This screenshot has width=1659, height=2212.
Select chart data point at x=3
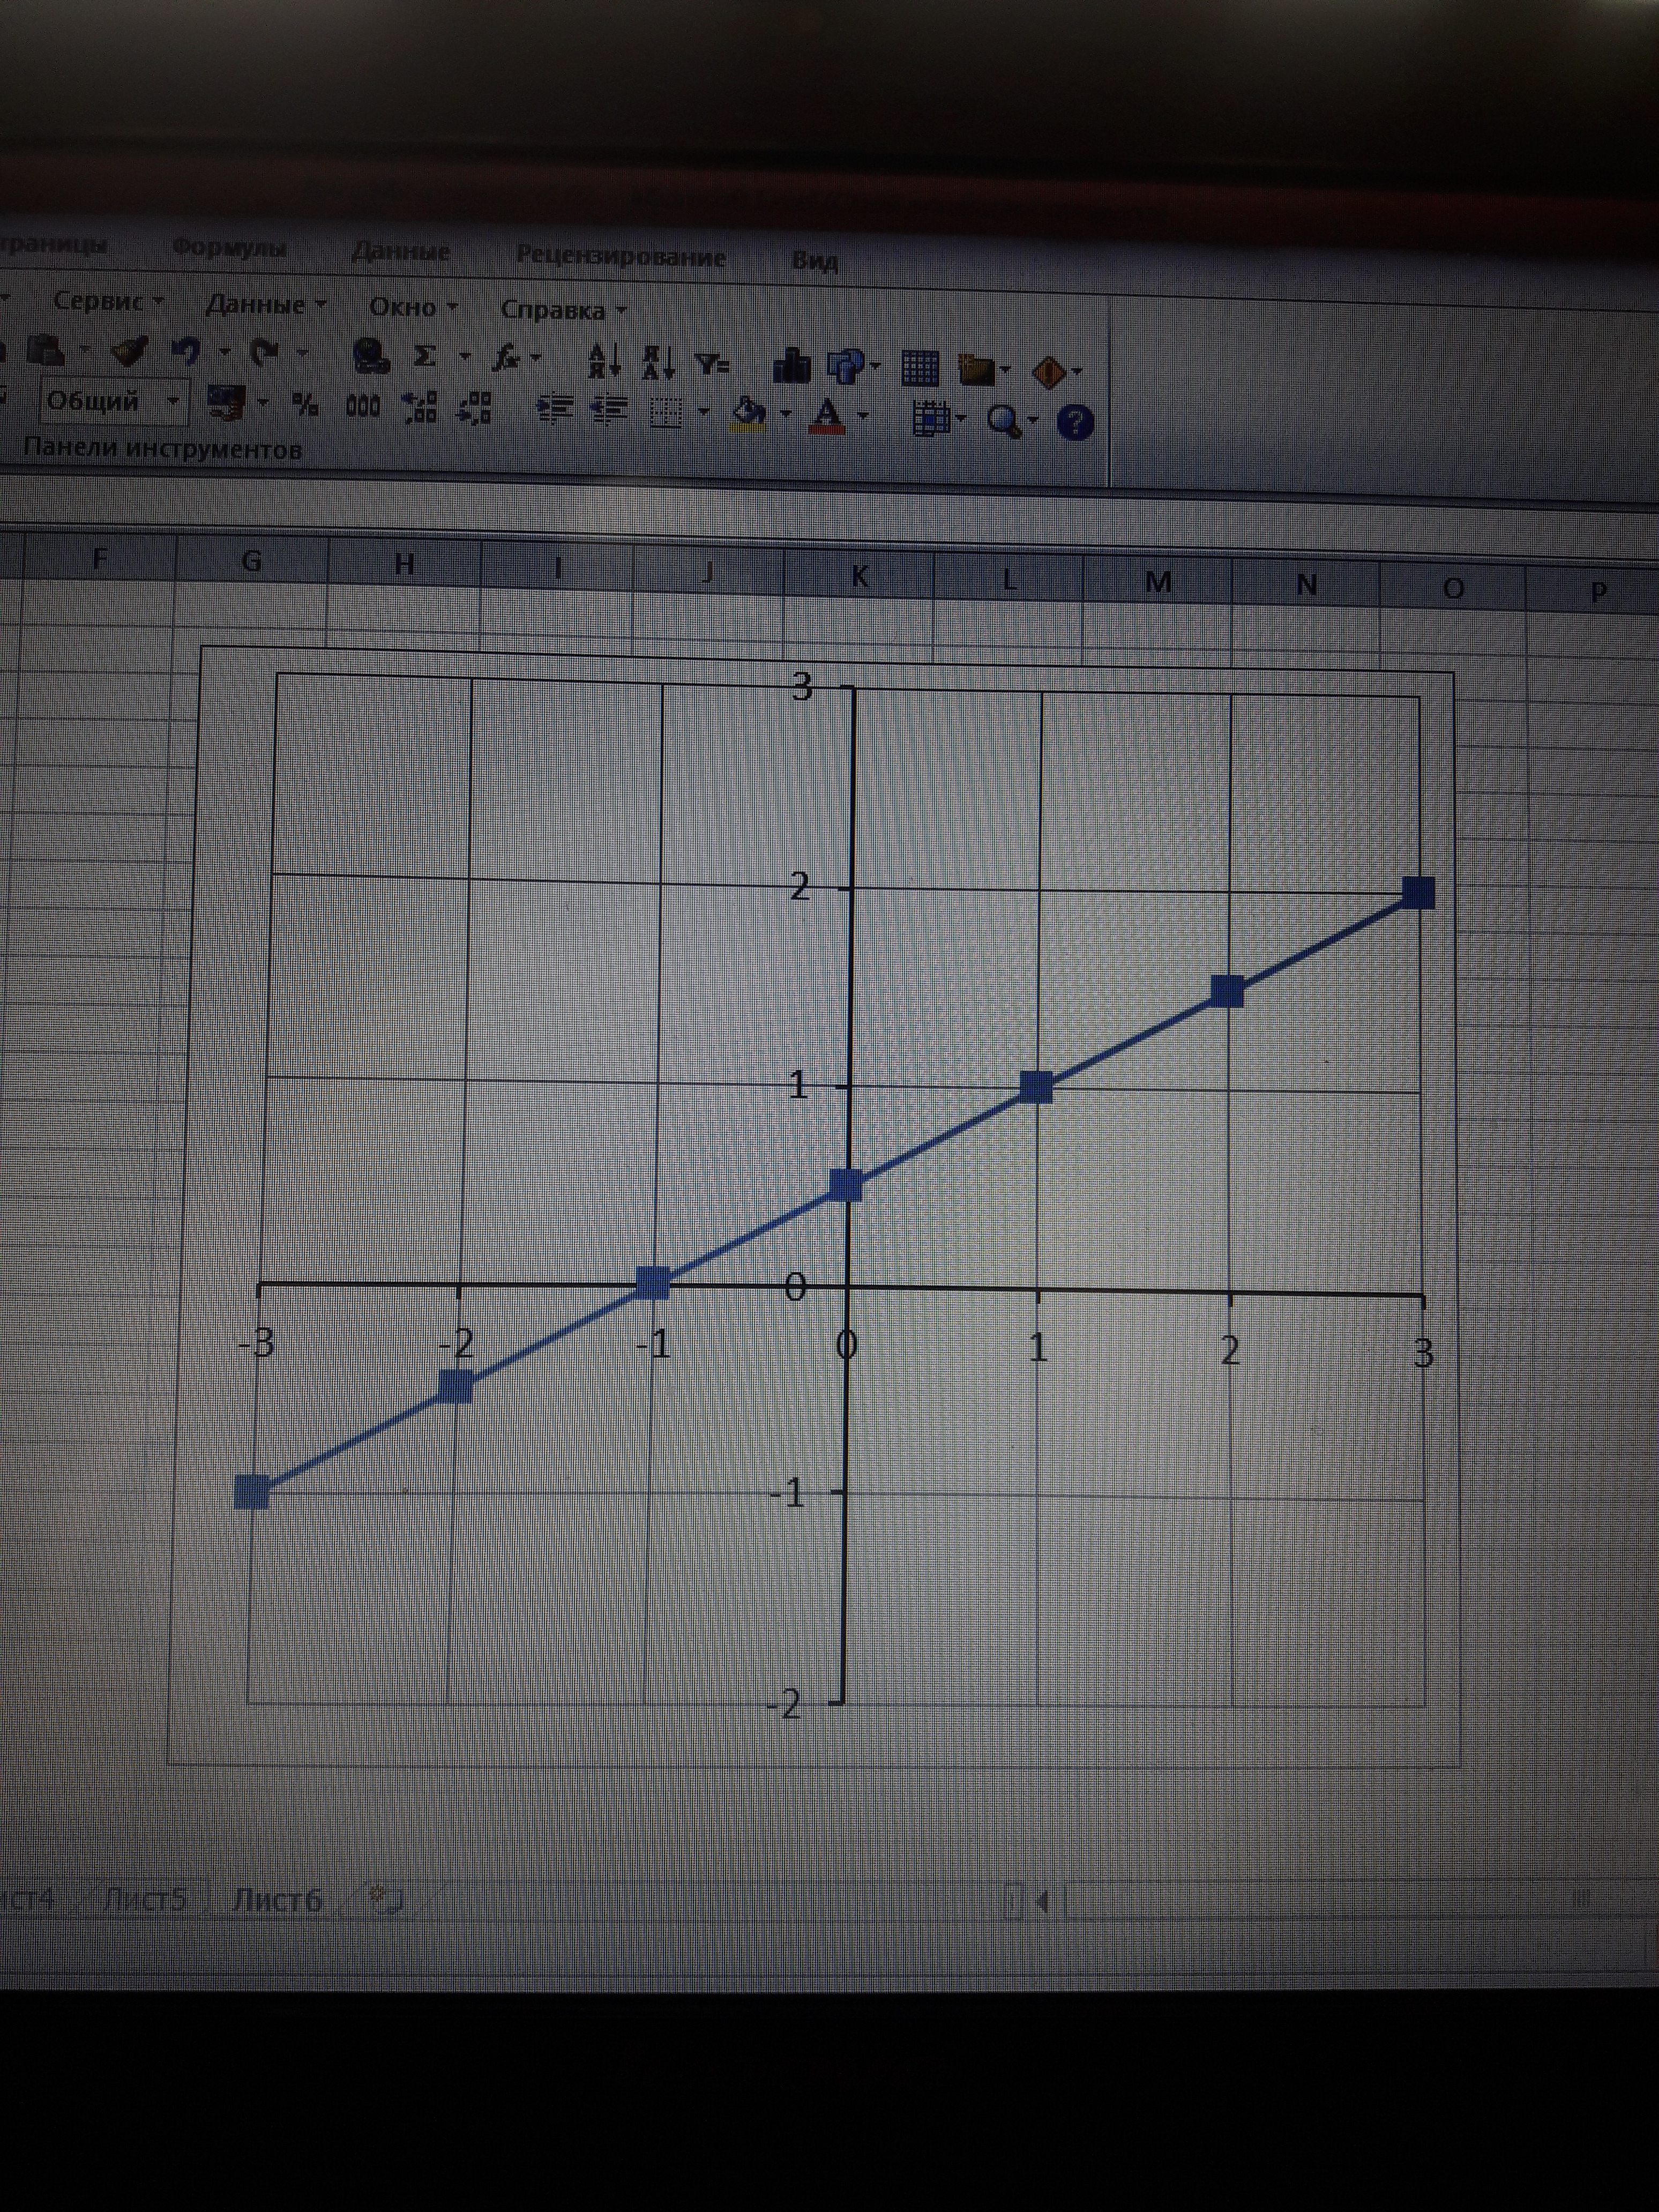[1419, 892]
